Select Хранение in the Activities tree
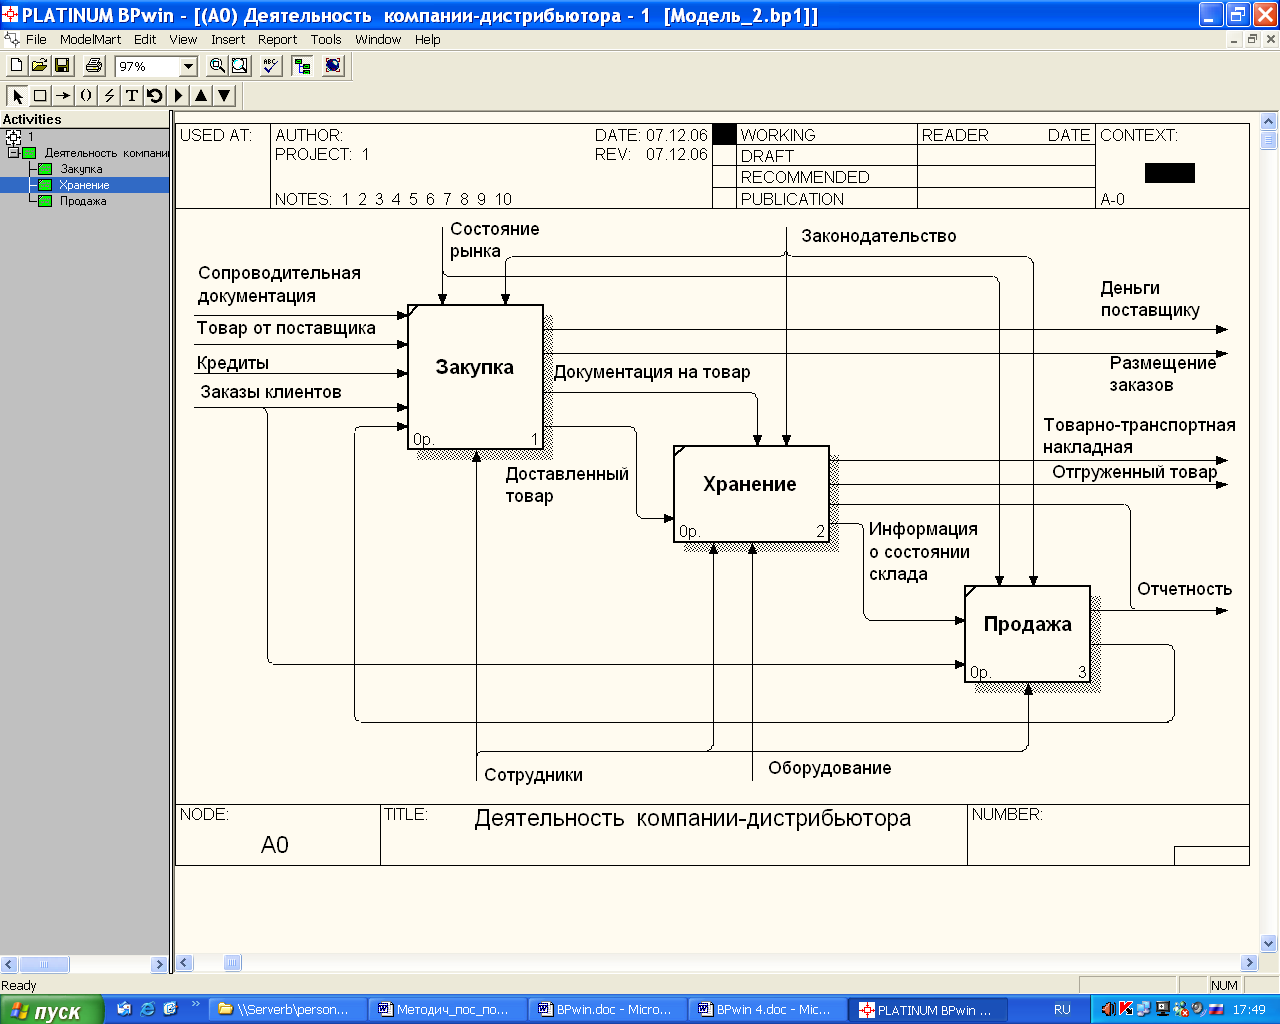1280x1024 pixels. click(84, 185)
